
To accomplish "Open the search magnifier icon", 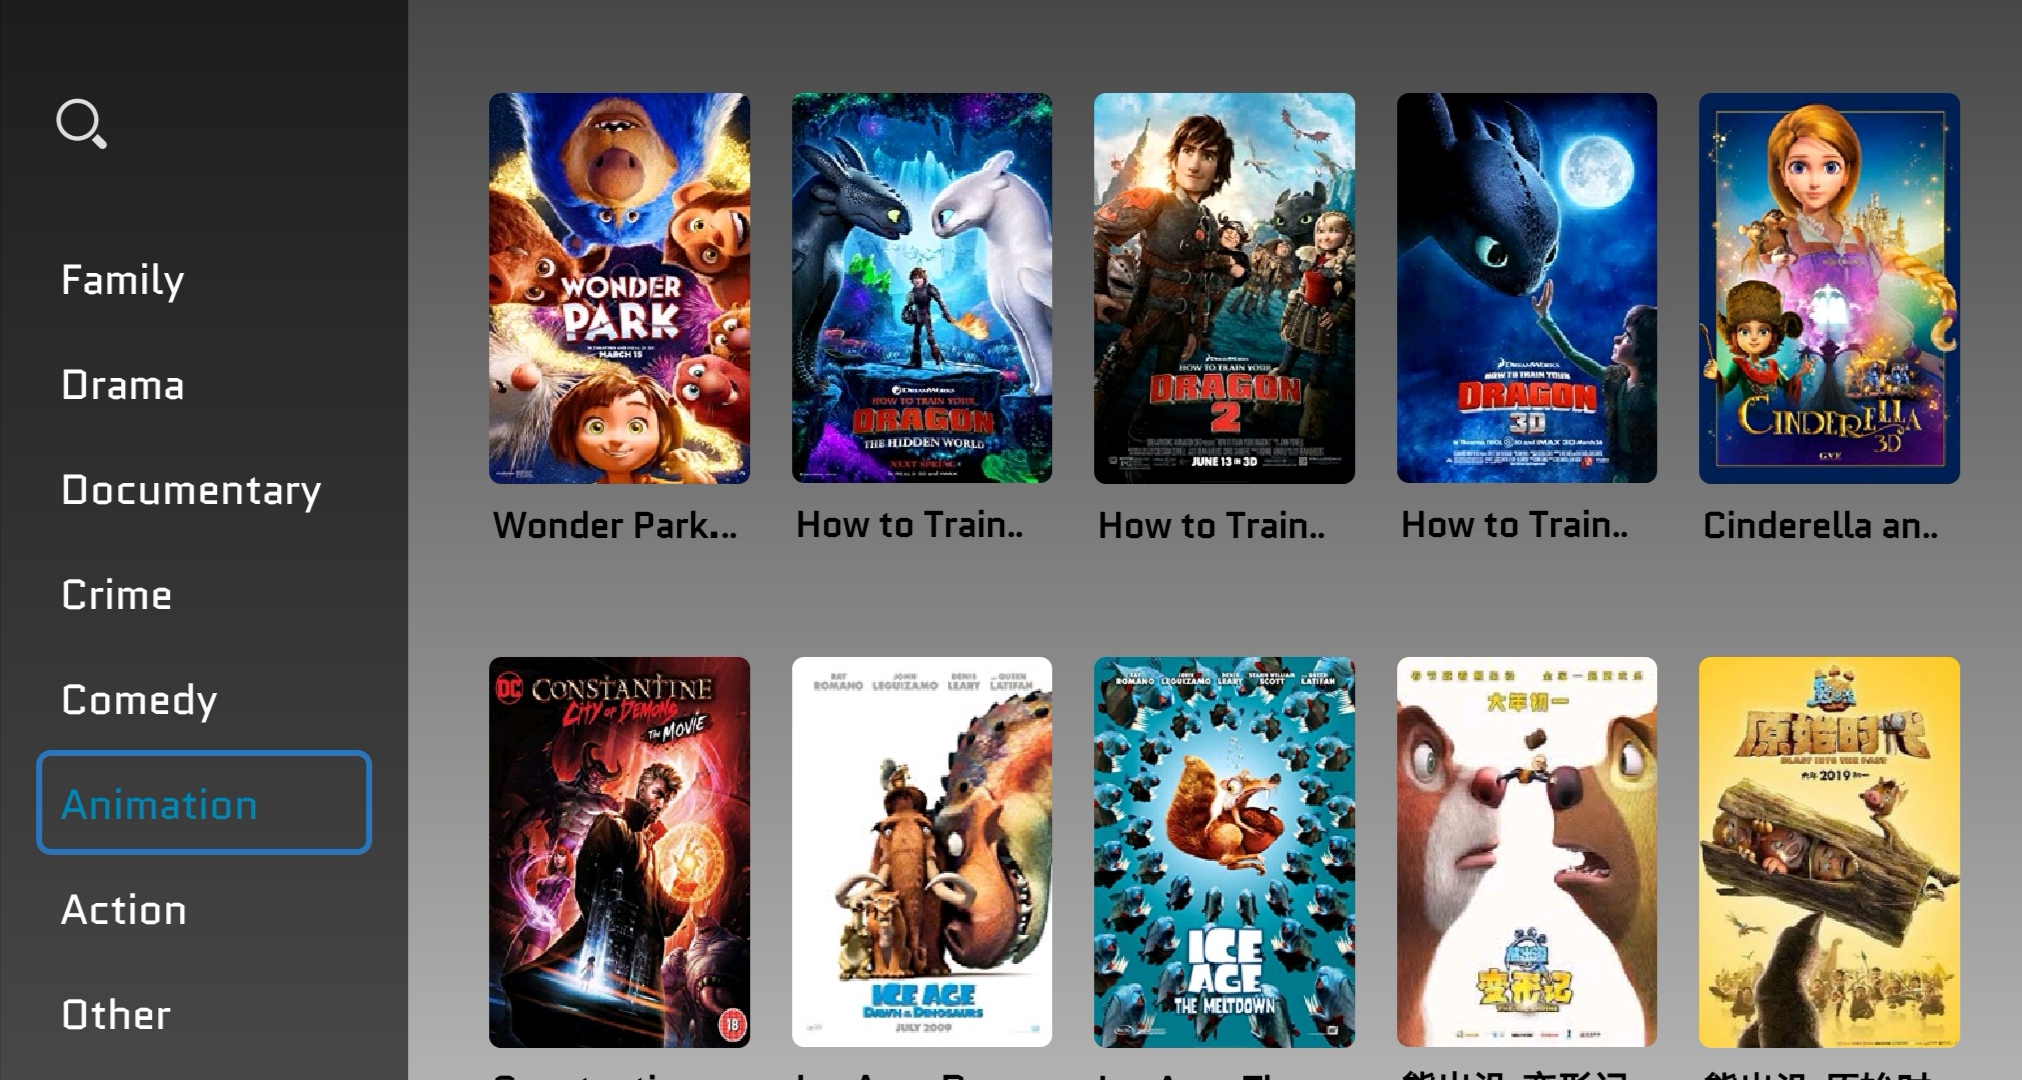I will tap(81, 124).
